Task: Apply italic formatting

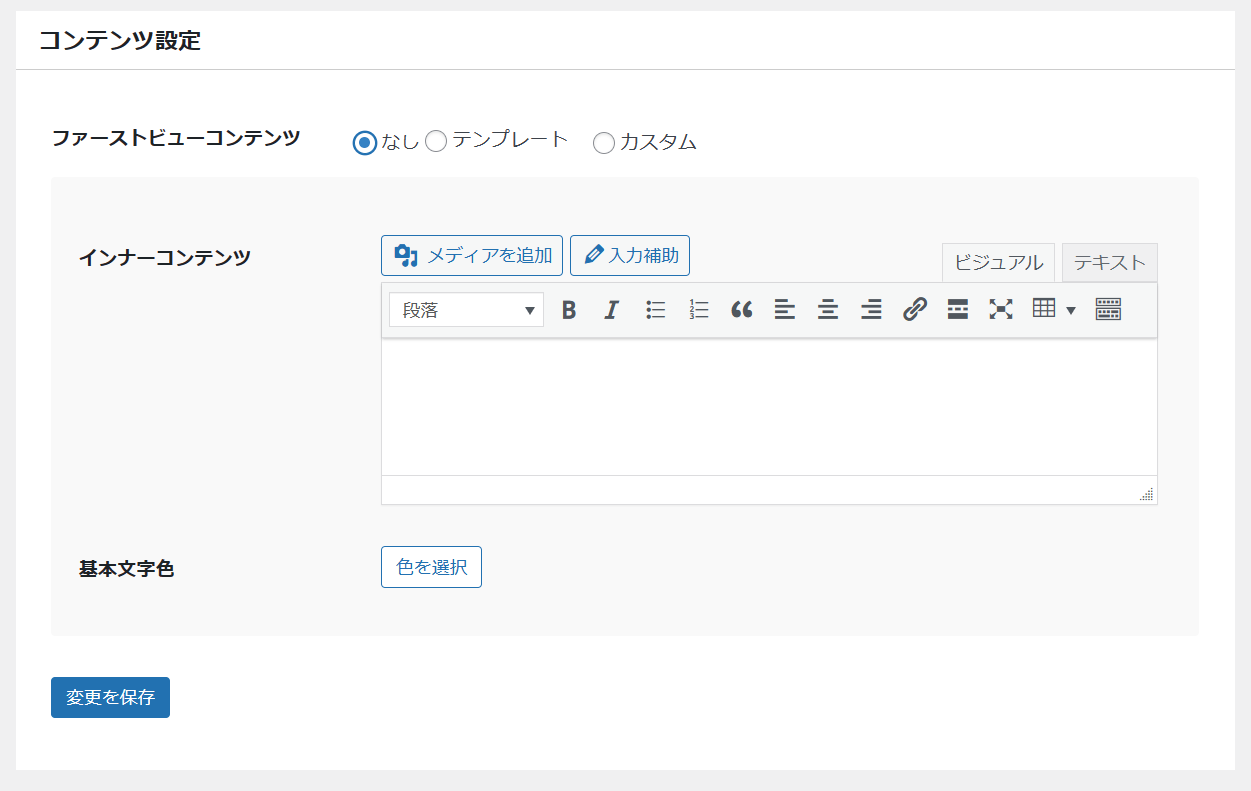Action: (612, 310)
